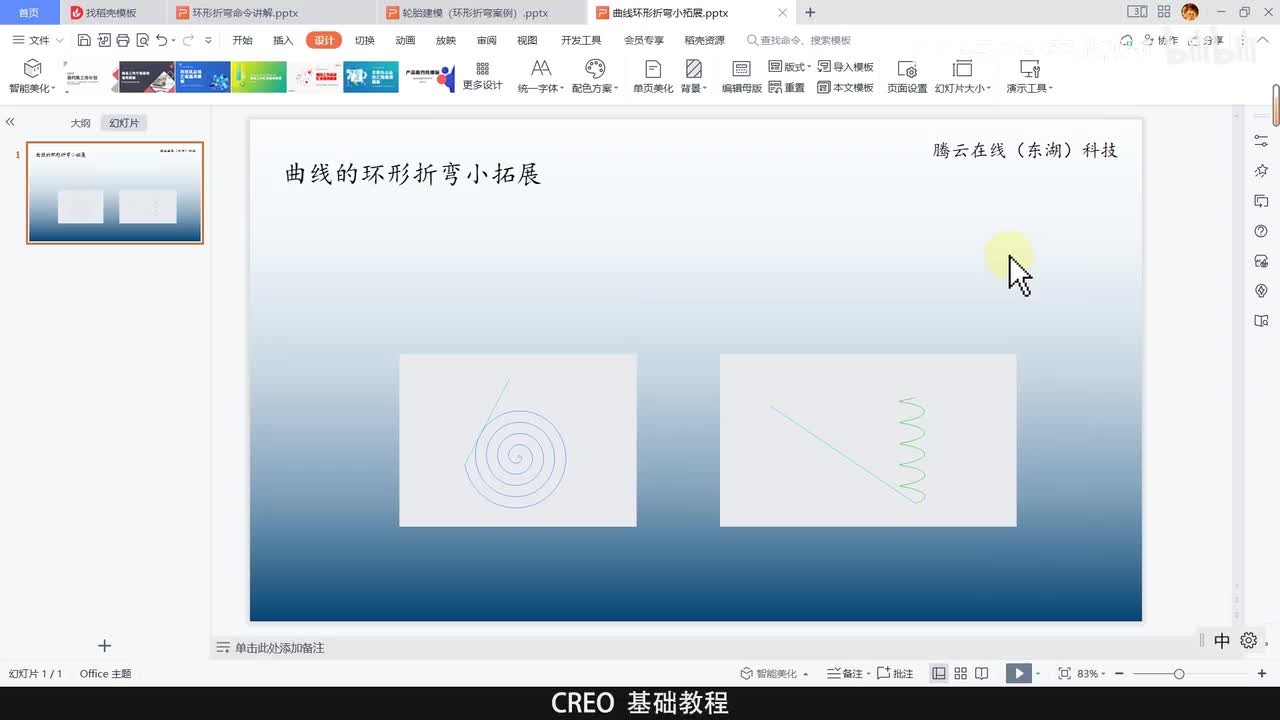The width and height of the screenshot is (1280, 720).
Task: Click 协作 collaborate icon at top right
Action: coord(1160,40)
